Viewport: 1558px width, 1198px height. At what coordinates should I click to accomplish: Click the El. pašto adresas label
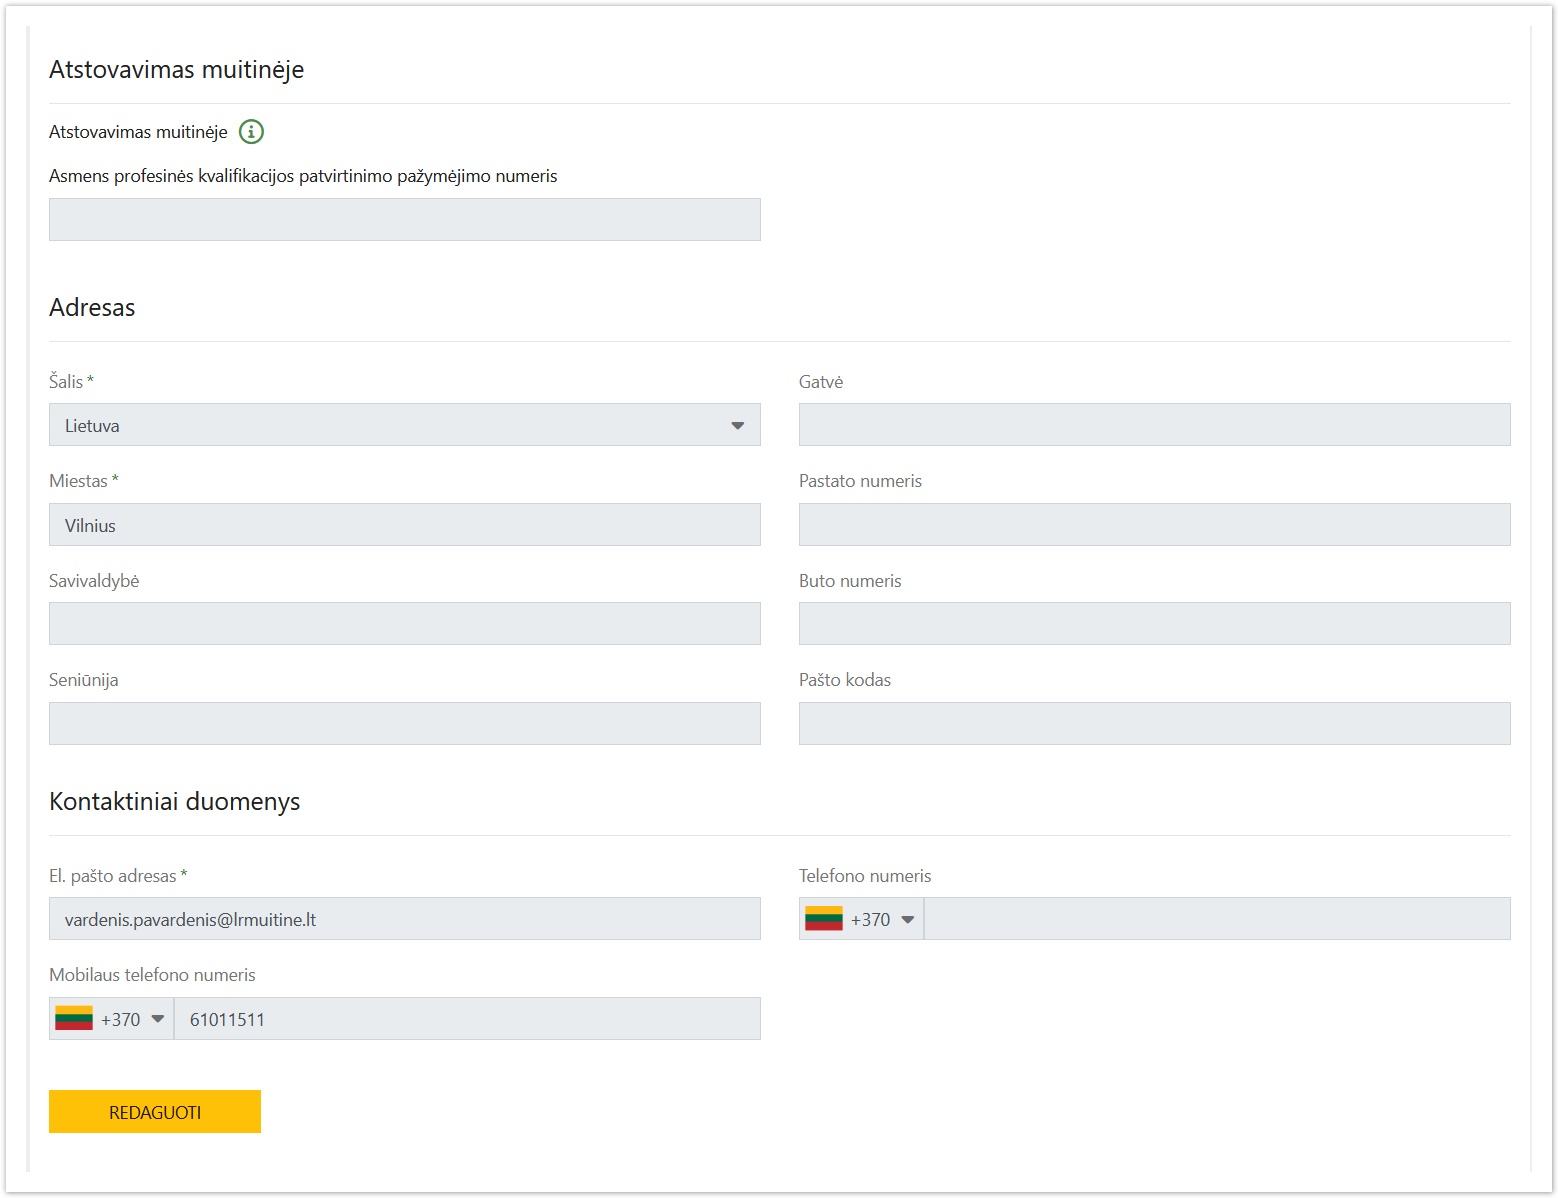[x=118, y=876]
